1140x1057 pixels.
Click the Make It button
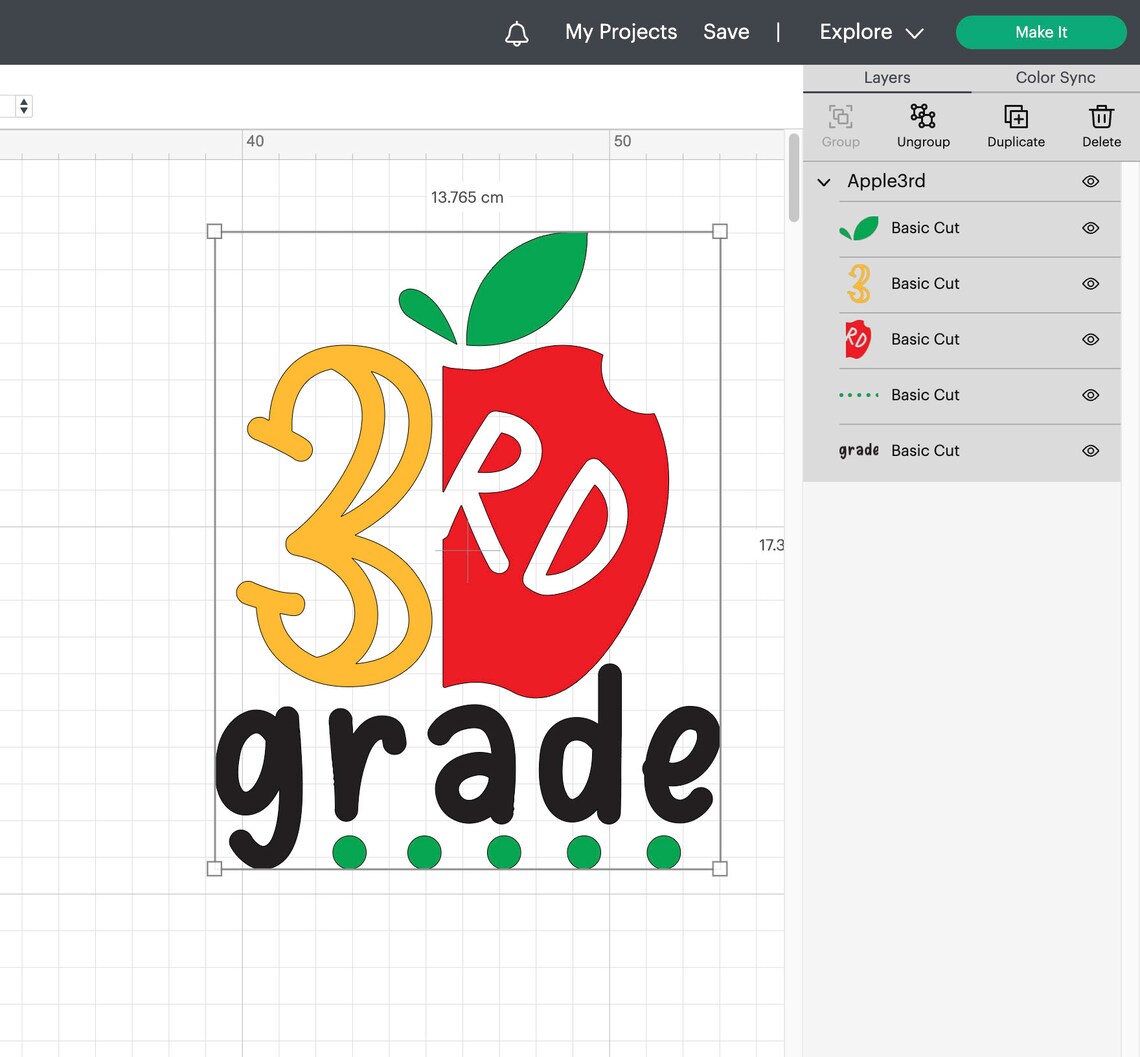tap(1040, 32)
